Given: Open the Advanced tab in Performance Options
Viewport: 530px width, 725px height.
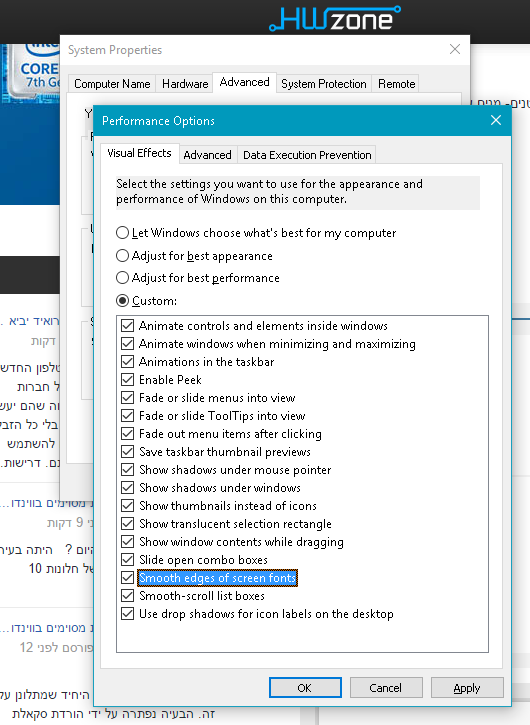Looking at the screenshot, I should coord(208,155).
